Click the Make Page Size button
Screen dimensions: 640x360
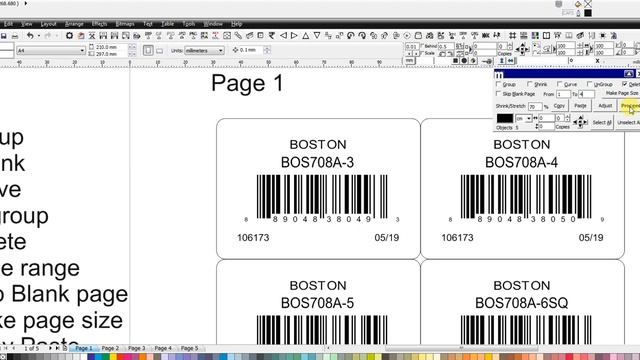pyautogui.click(x=622, y=93)
